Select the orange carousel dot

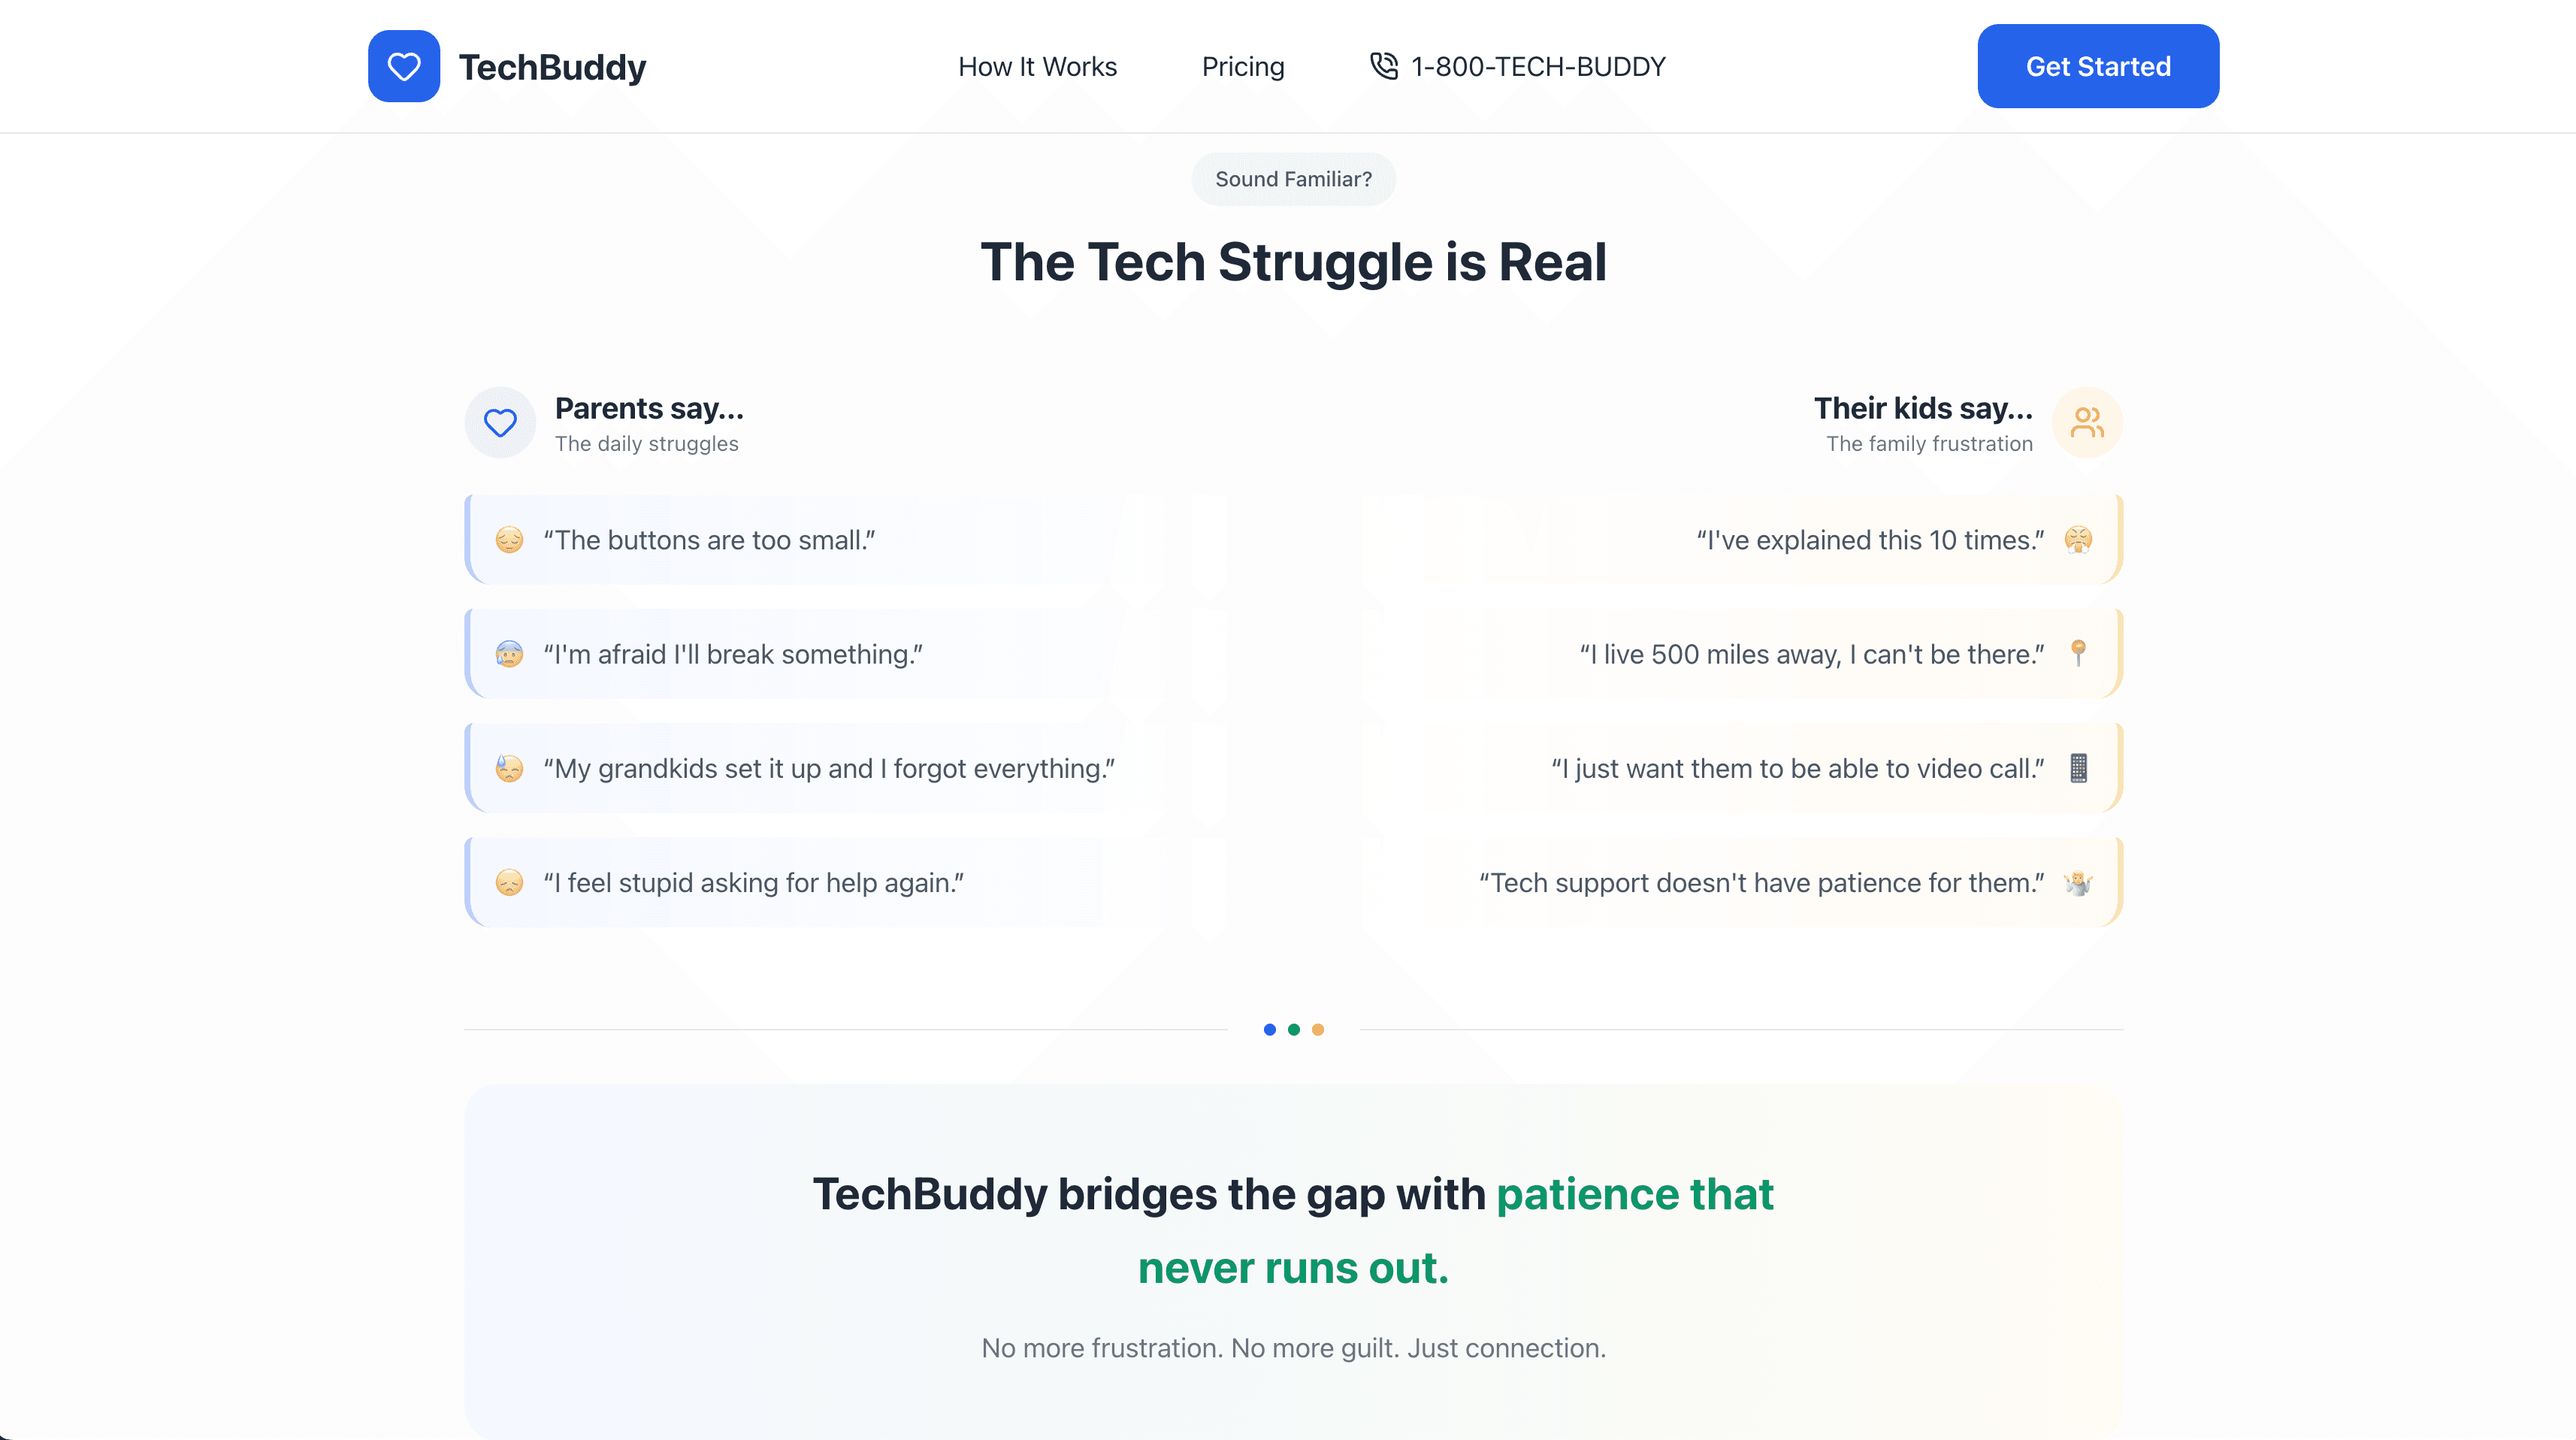(x=1318, y=1028)
